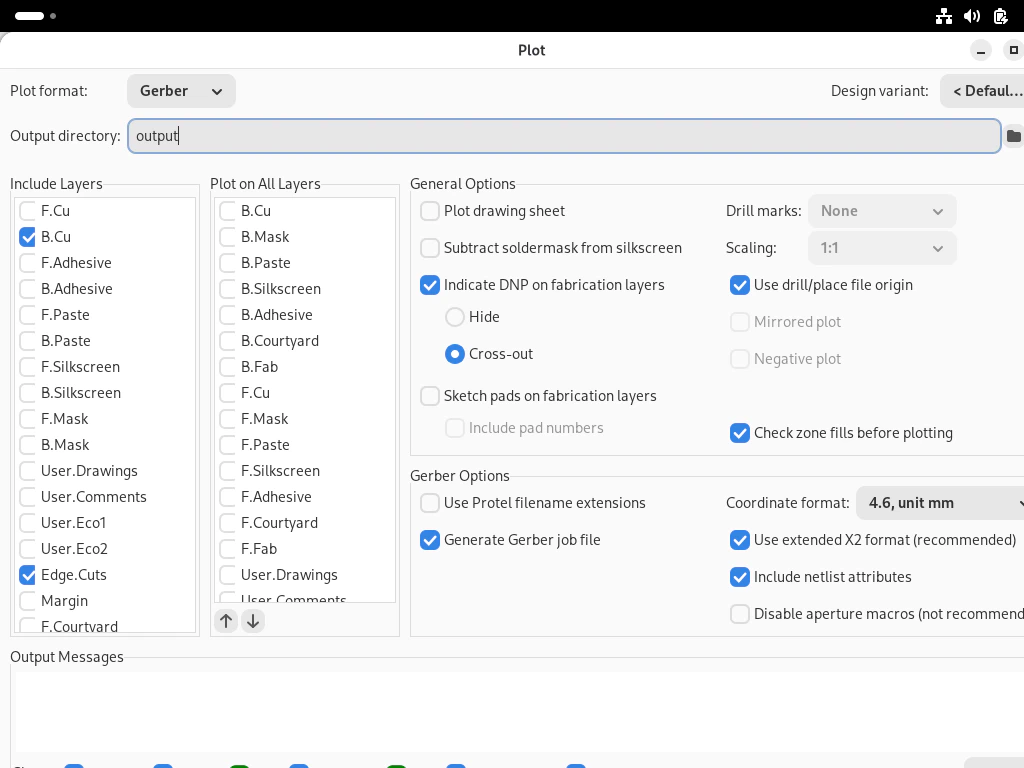
Task: Select User.Eco1 row in Include Layers
Action: coord(104,523)
